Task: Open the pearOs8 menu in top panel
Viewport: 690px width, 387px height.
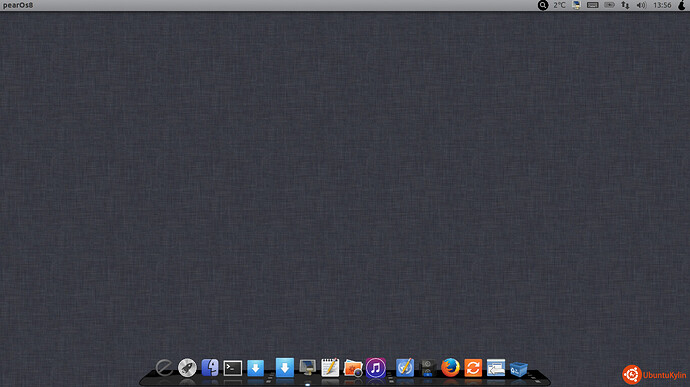Action: click(x=18, y=5)
